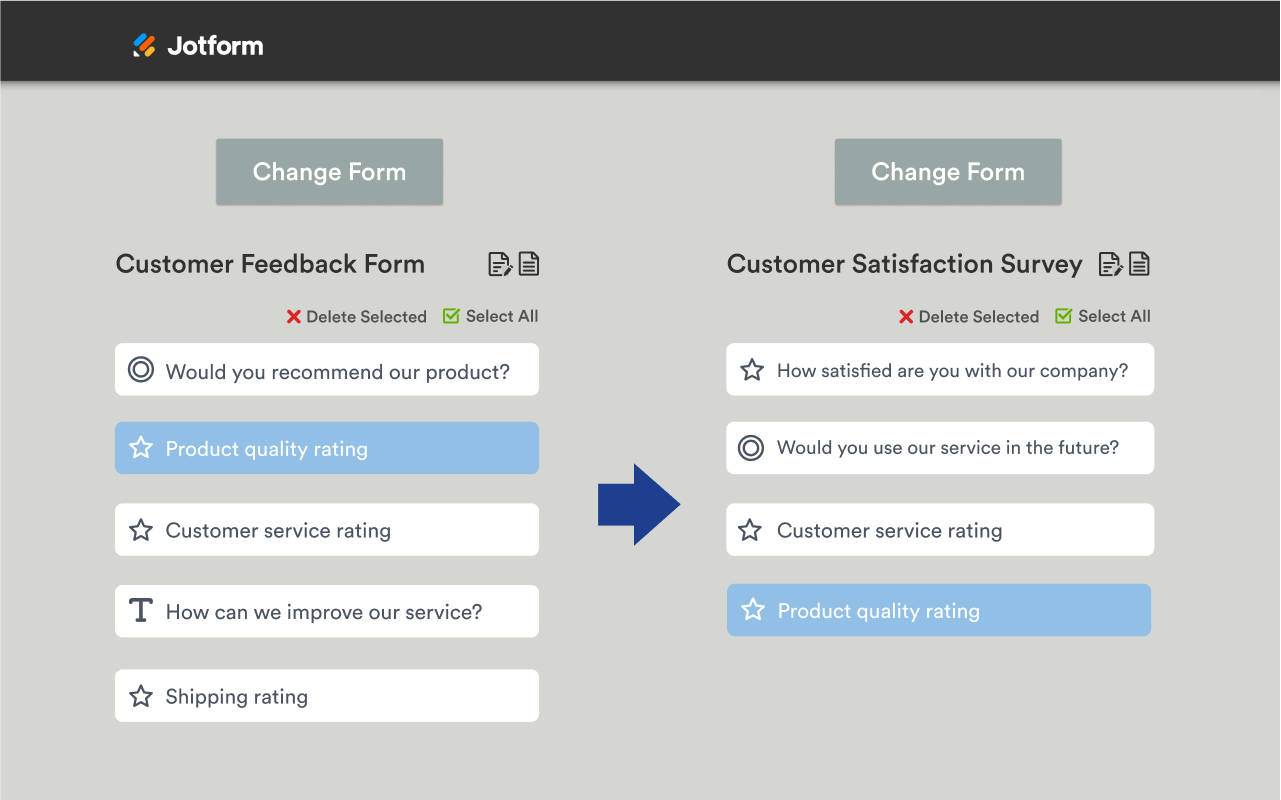Click Delete Selected in the Customer Feedback Form
The height and width of the screenshot is (800, 1281).
pos(356,316)
